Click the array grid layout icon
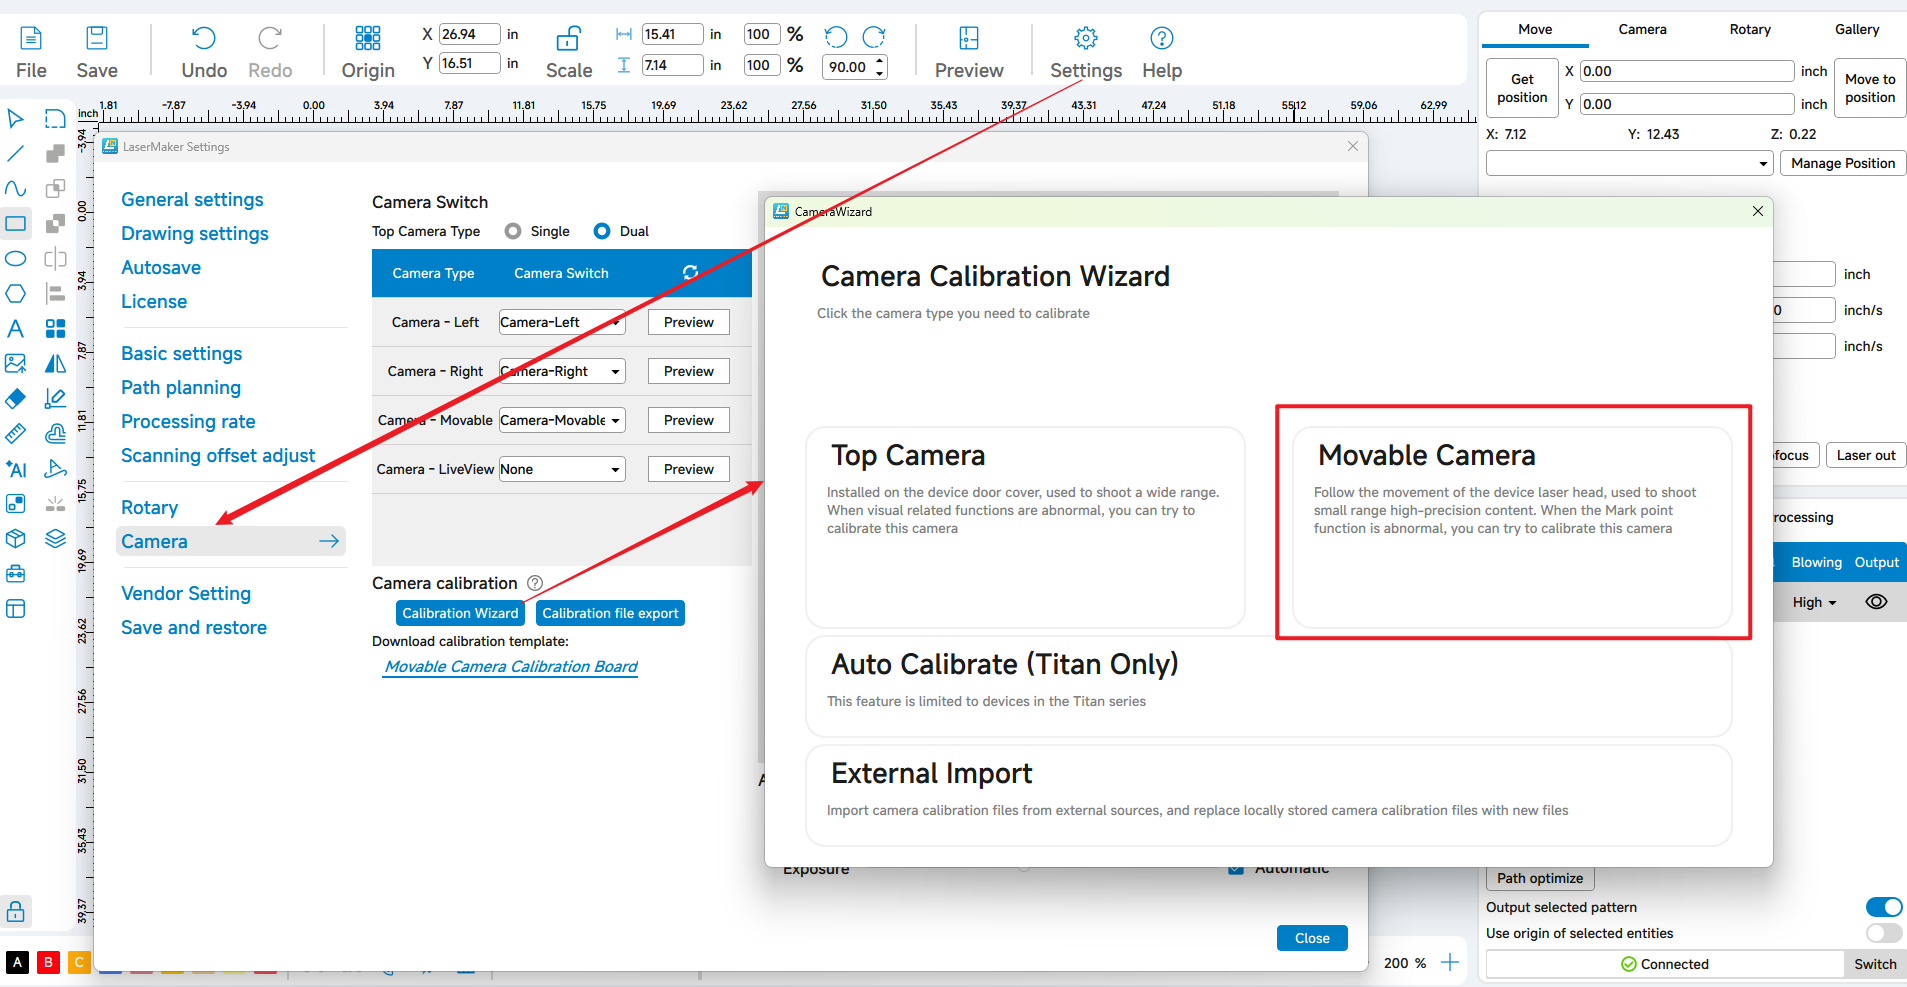1907x987 pixels. tap(56, 329)
